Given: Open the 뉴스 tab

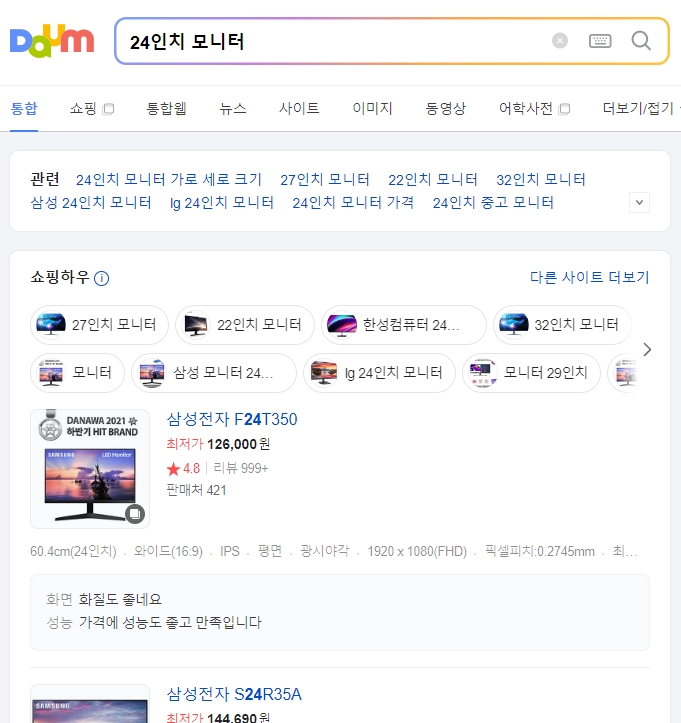Looking at the screenshot, I should tap(233, 108).
